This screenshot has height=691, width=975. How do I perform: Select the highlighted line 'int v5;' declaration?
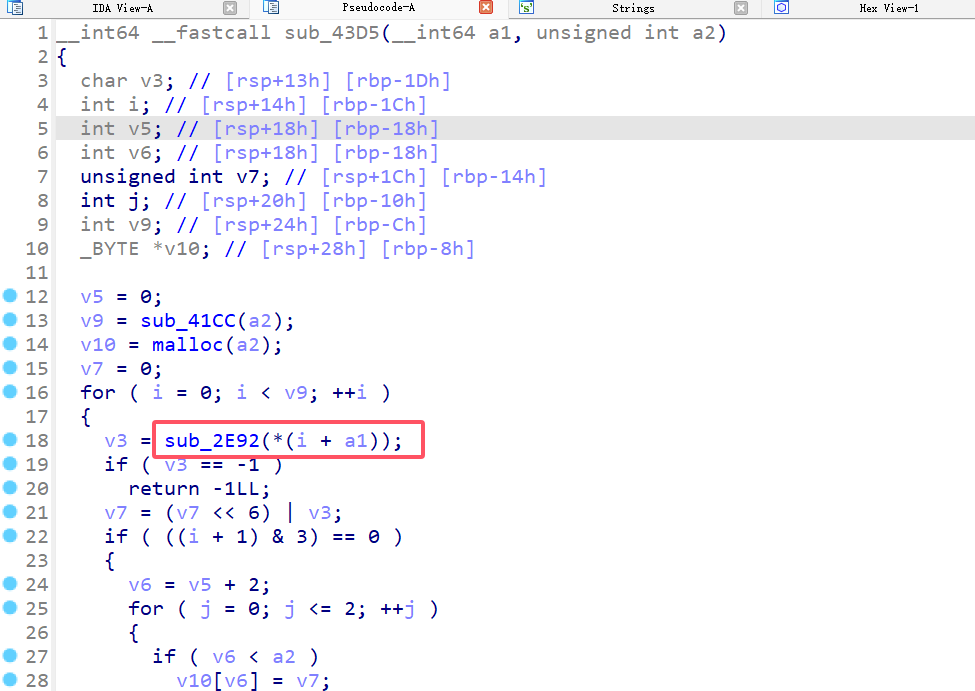(x=121, y=129)
